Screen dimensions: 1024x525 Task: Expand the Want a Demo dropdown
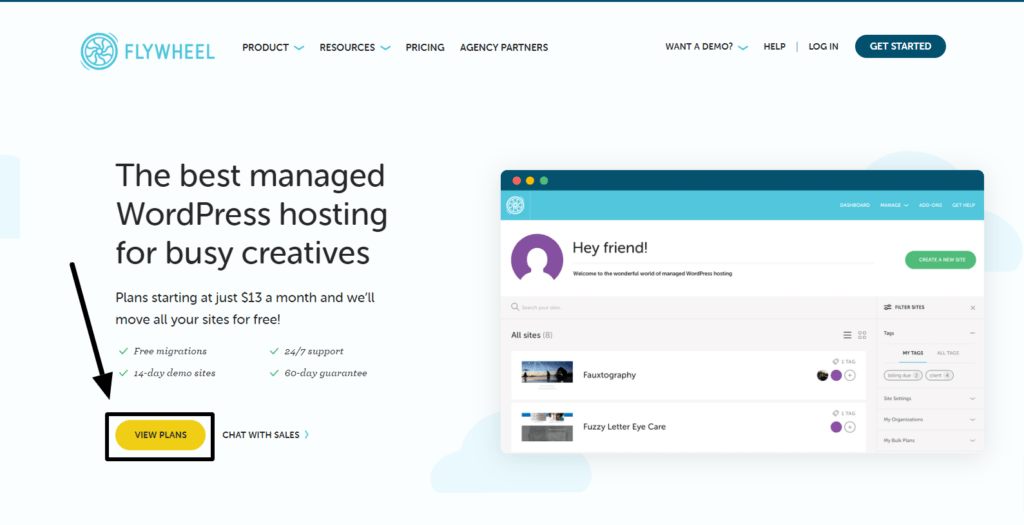tap(707, 47)
